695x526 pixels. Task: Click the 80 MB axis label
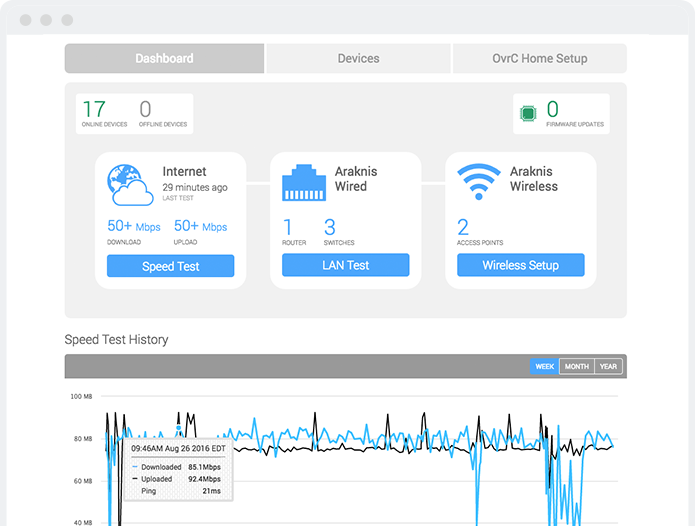point(83,439)
